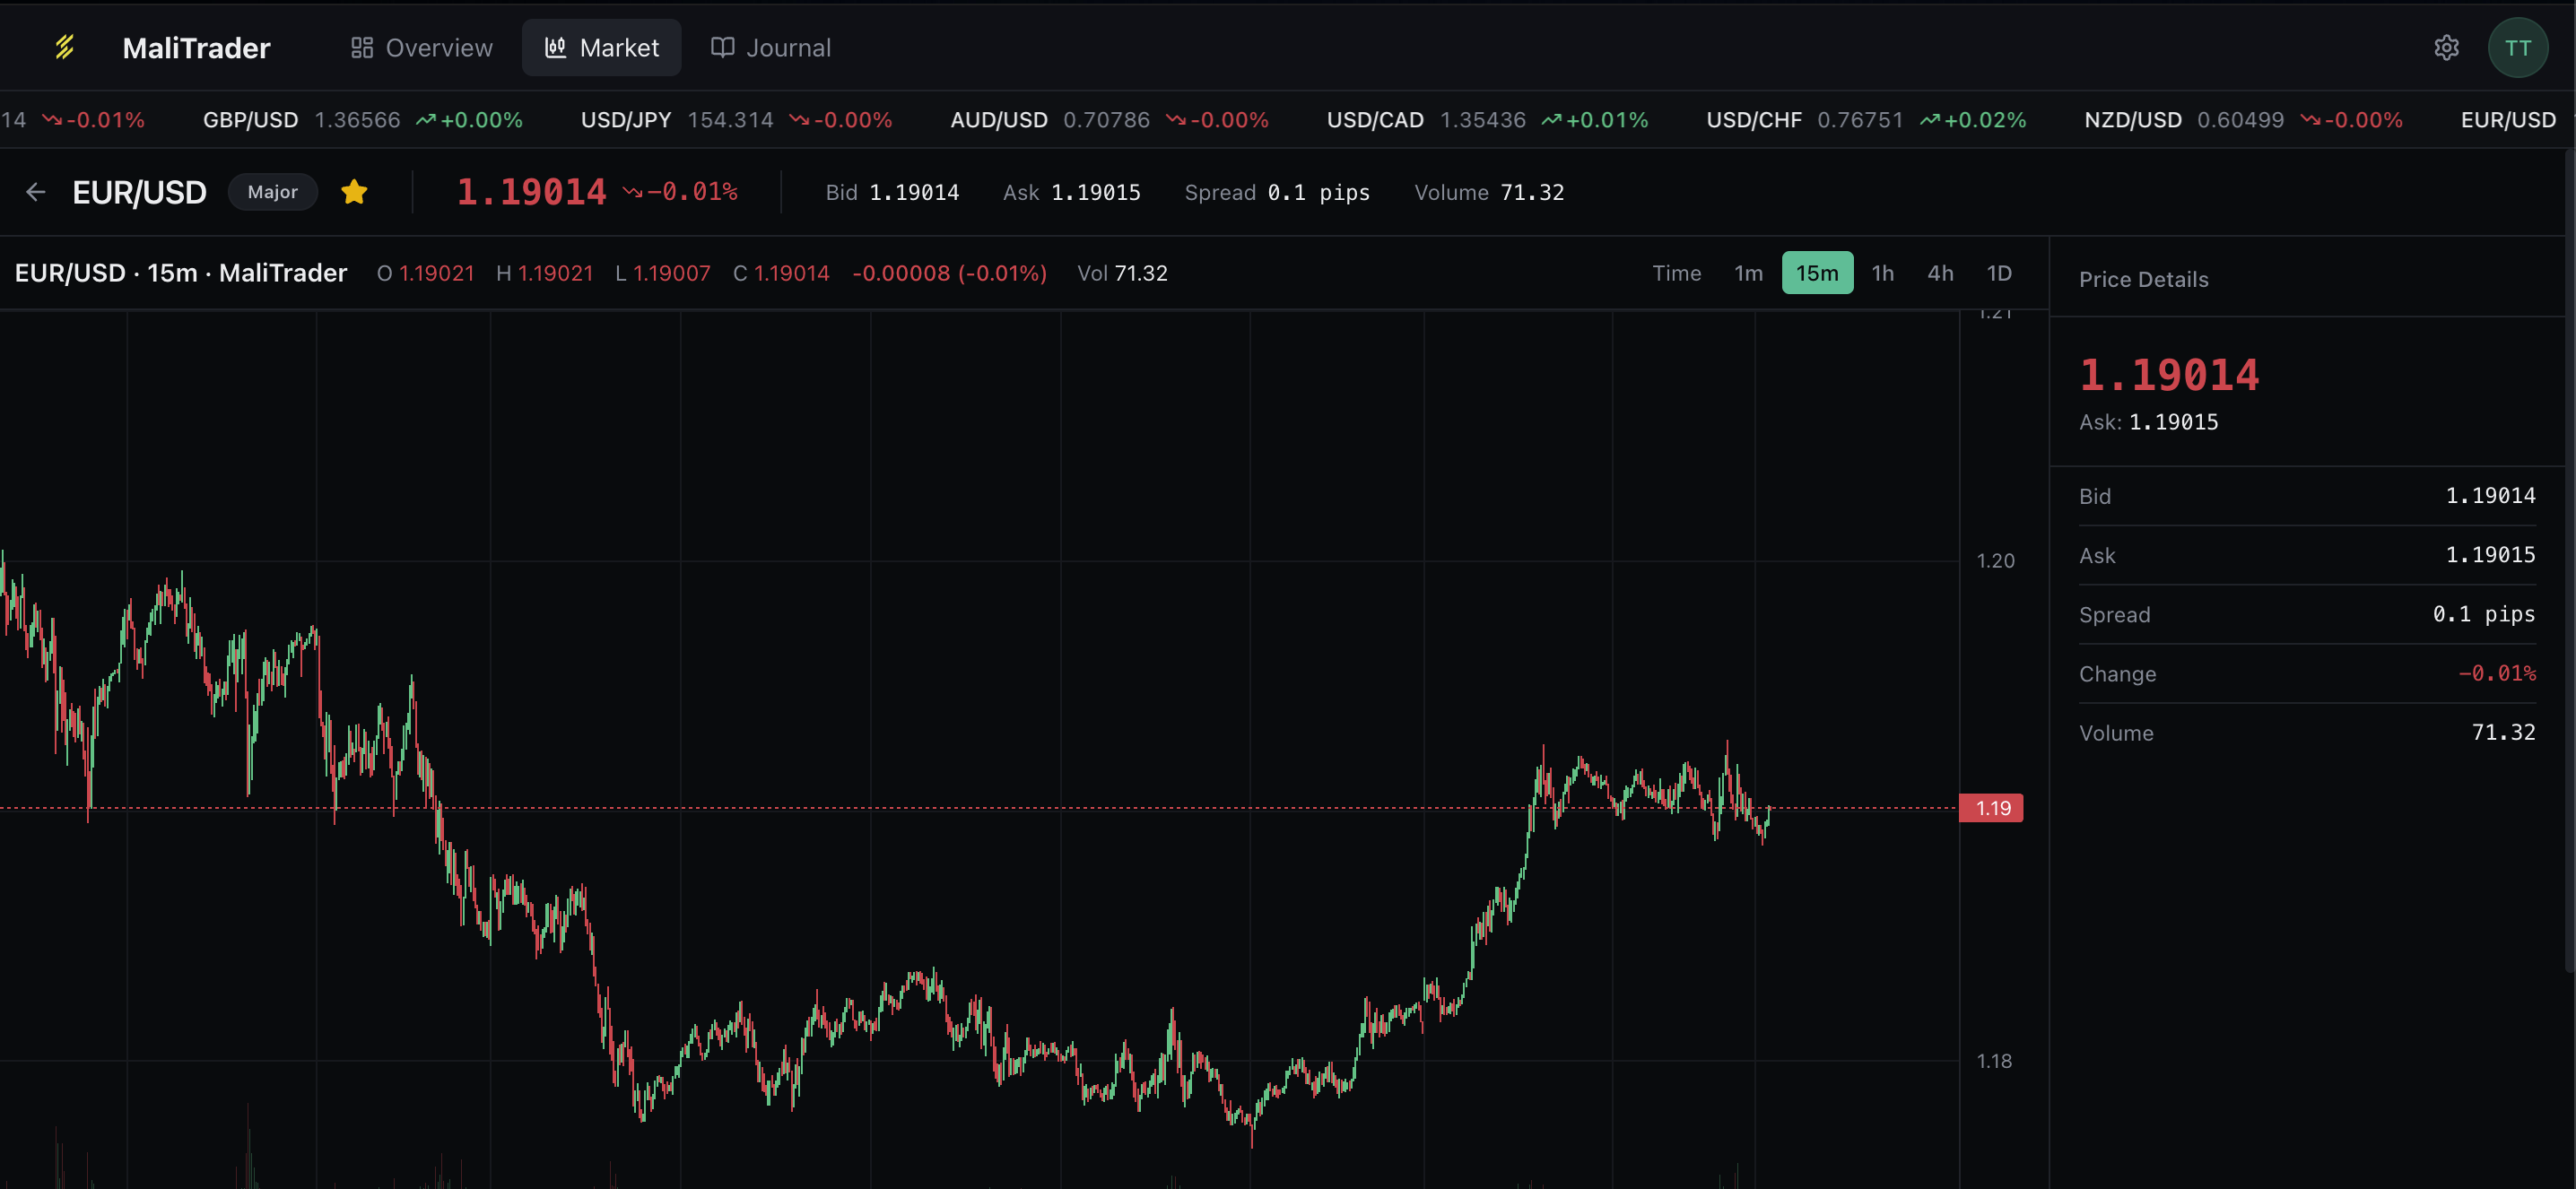Open the settings gear
The width and height of the screenshot is (2576, 1189).
pos(2446,47)
